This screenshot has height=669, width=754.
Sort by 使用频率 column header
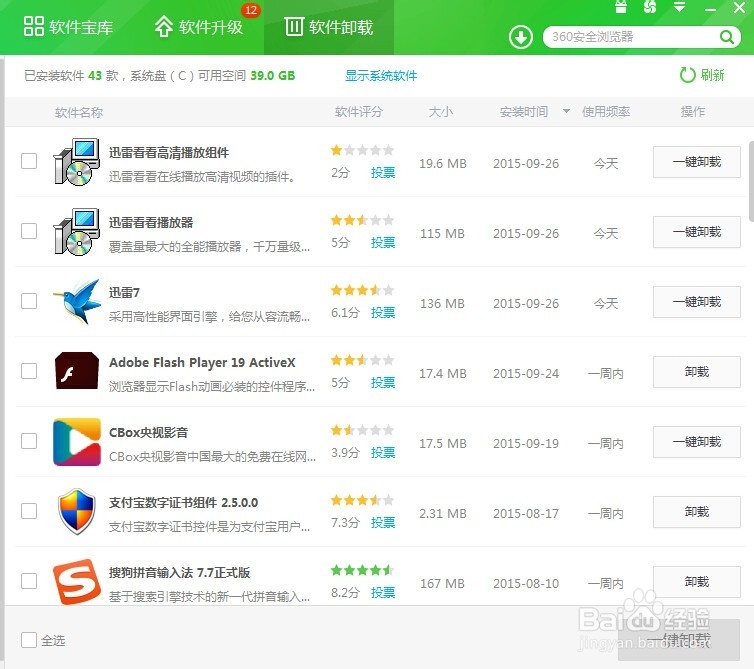click(606, 112)
